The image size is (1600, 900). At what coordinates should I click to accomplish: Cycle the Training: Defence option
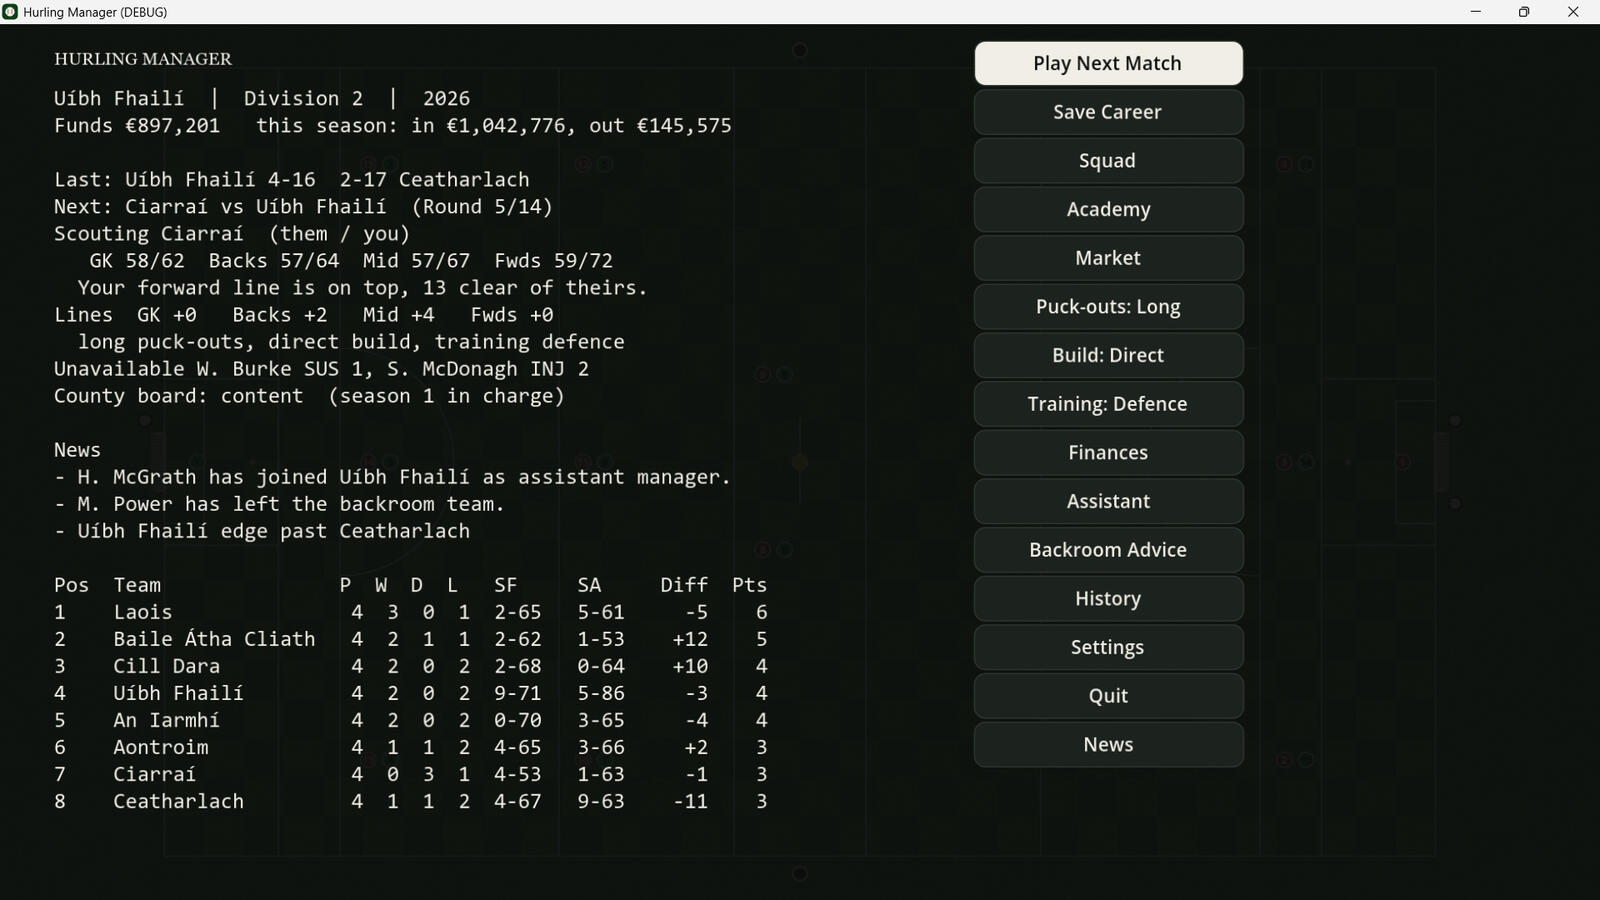click(x=1108, y=404)
